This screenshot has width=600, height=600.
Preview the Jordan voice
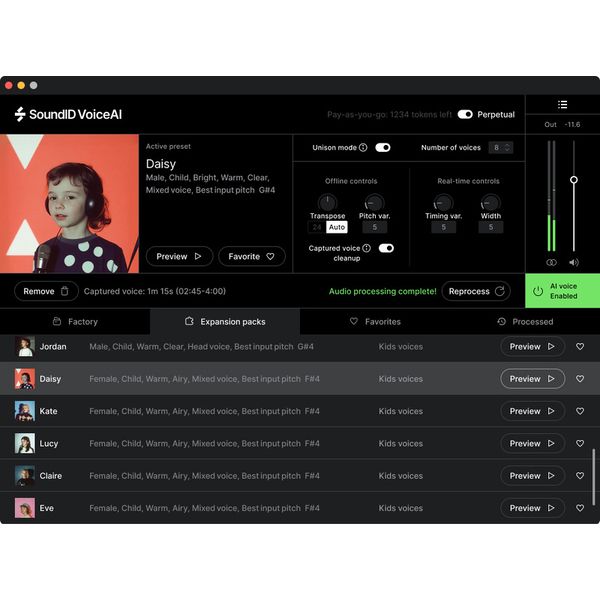(532, 346)
